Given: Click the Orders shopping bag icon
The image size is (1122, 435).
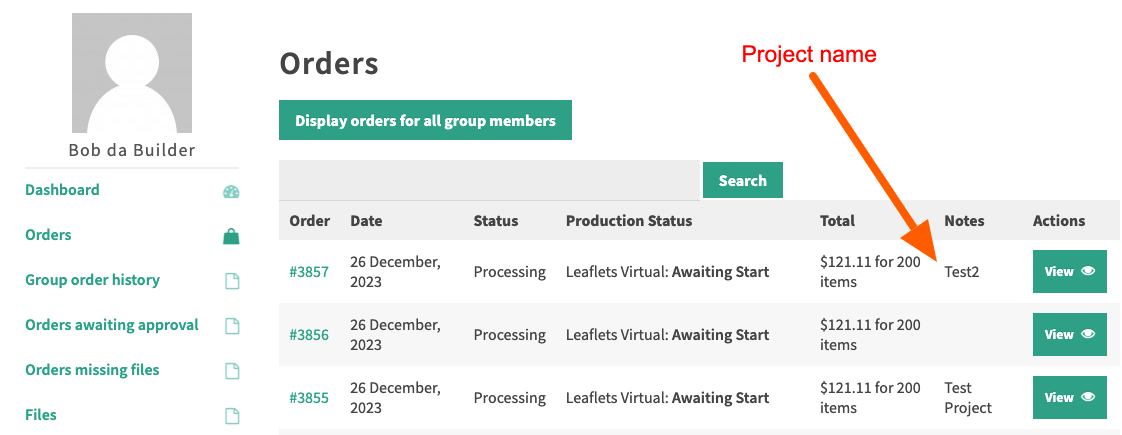Looking at the screenshot, I should 231,236.
